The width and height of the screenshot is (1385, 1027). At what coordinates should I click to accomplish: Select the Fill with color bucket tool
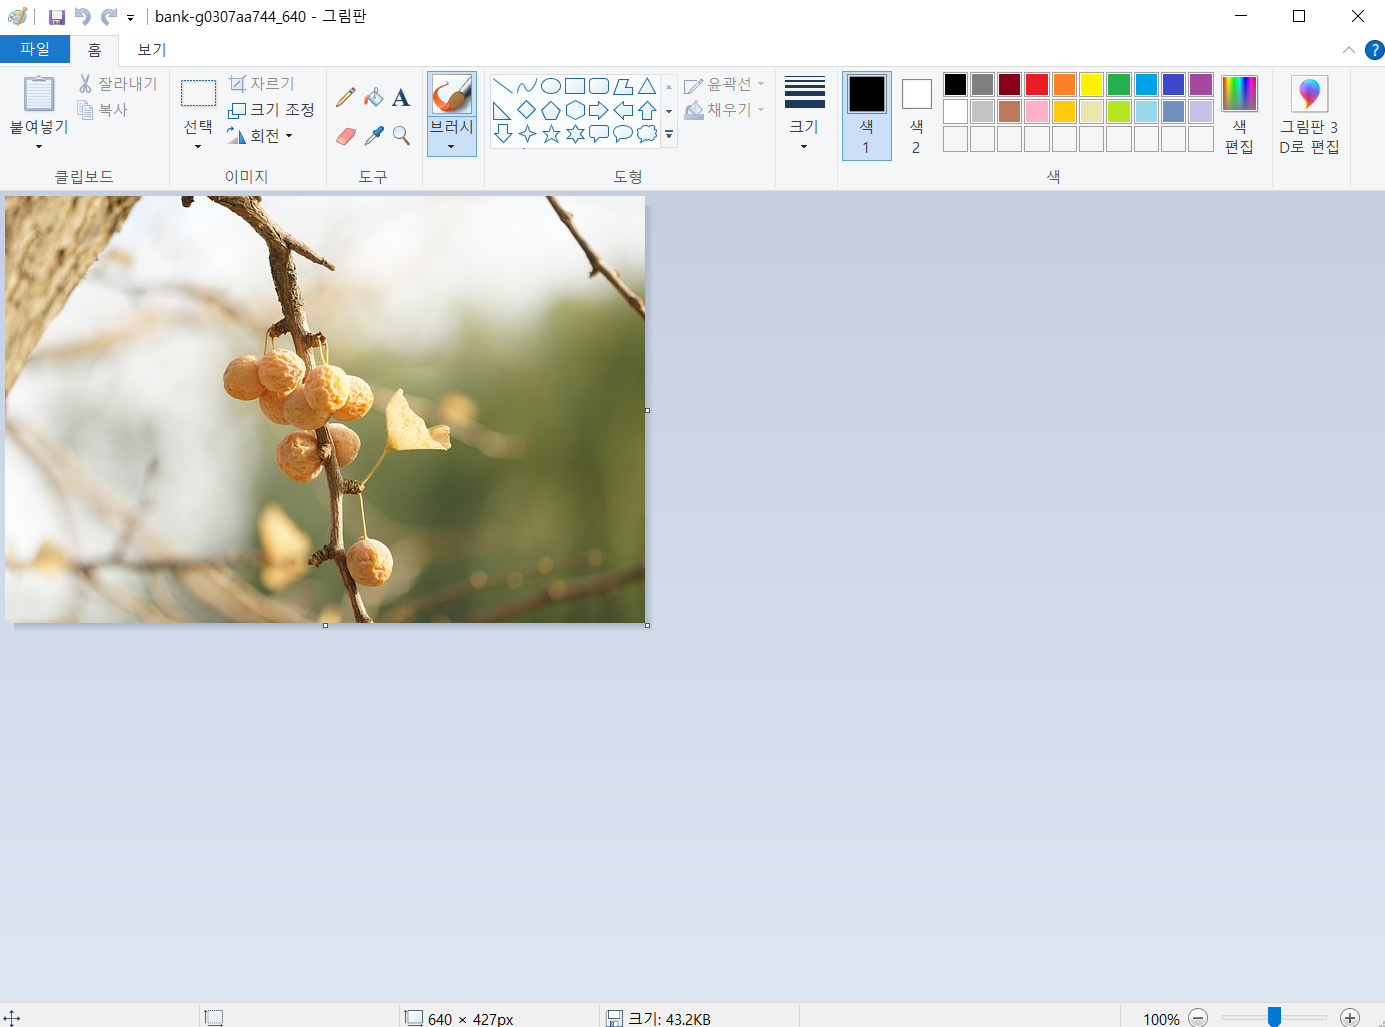[374, 97]
